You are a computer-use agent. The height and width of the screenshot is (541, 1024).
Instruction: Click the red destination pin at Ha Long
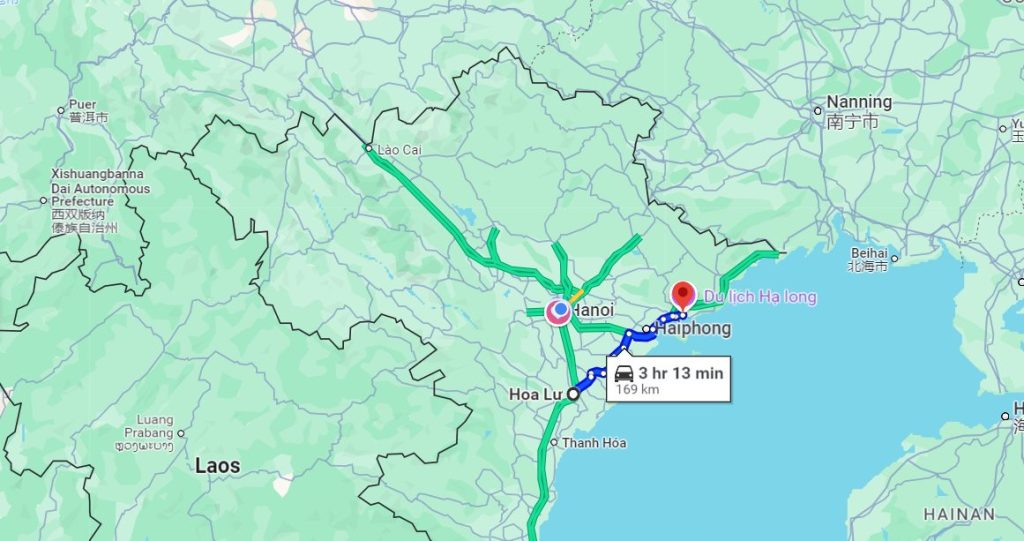click(683, 295)
